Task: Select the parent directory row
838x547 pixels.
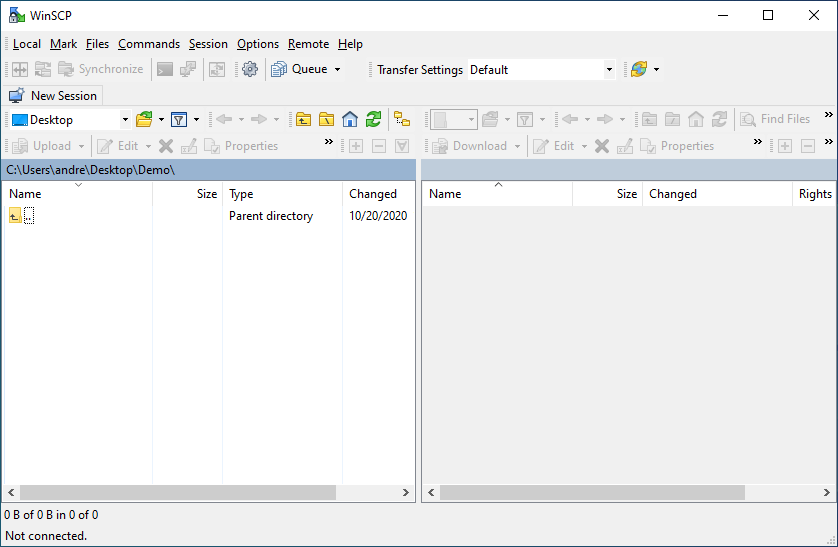Action: 208,216
